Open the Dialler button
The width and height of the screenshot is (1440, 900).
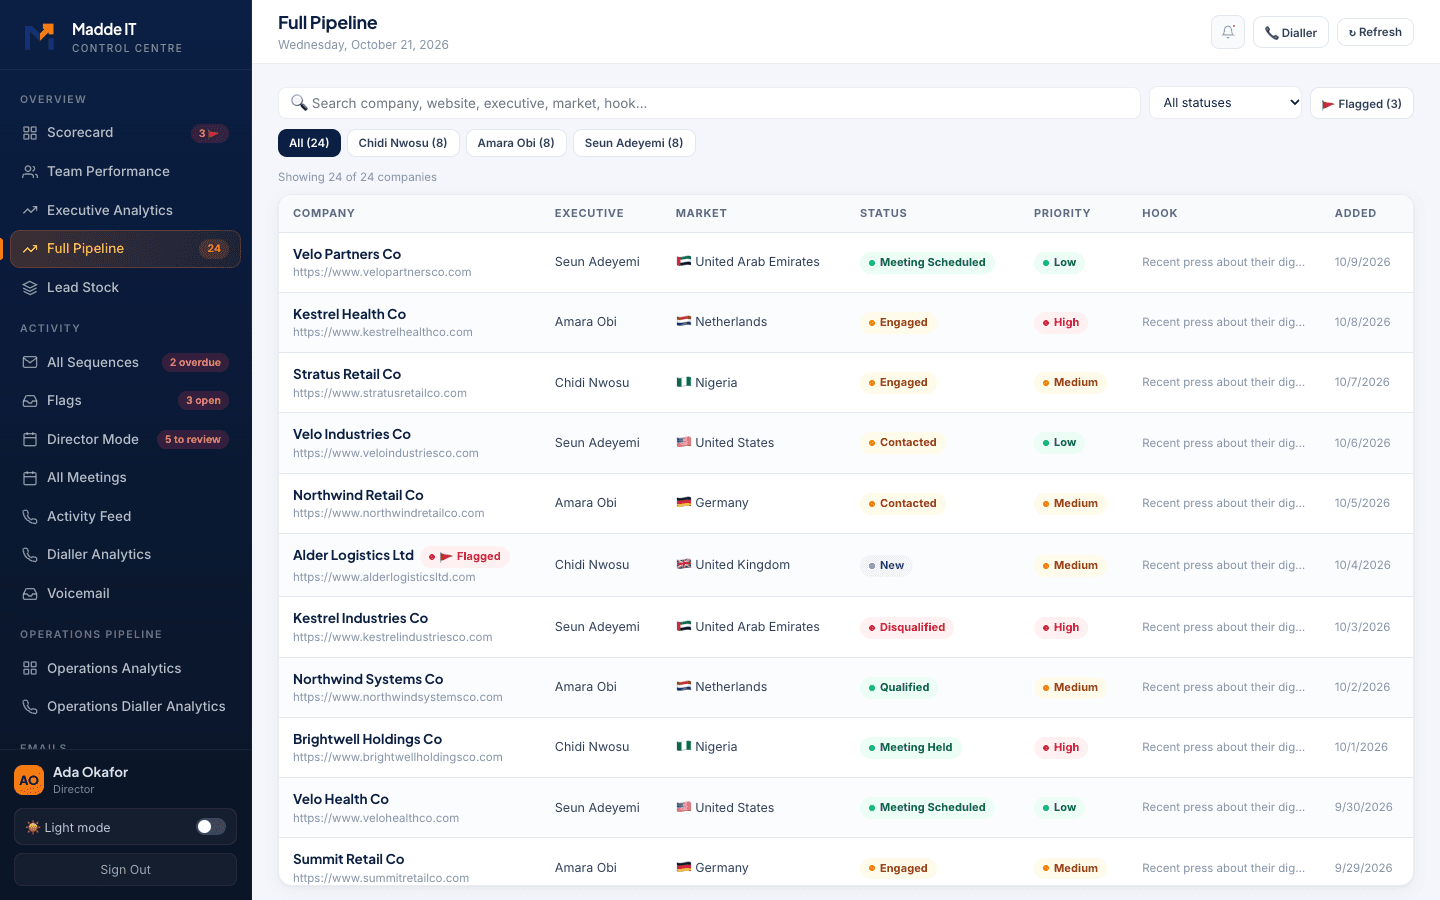pos(1290,32)
